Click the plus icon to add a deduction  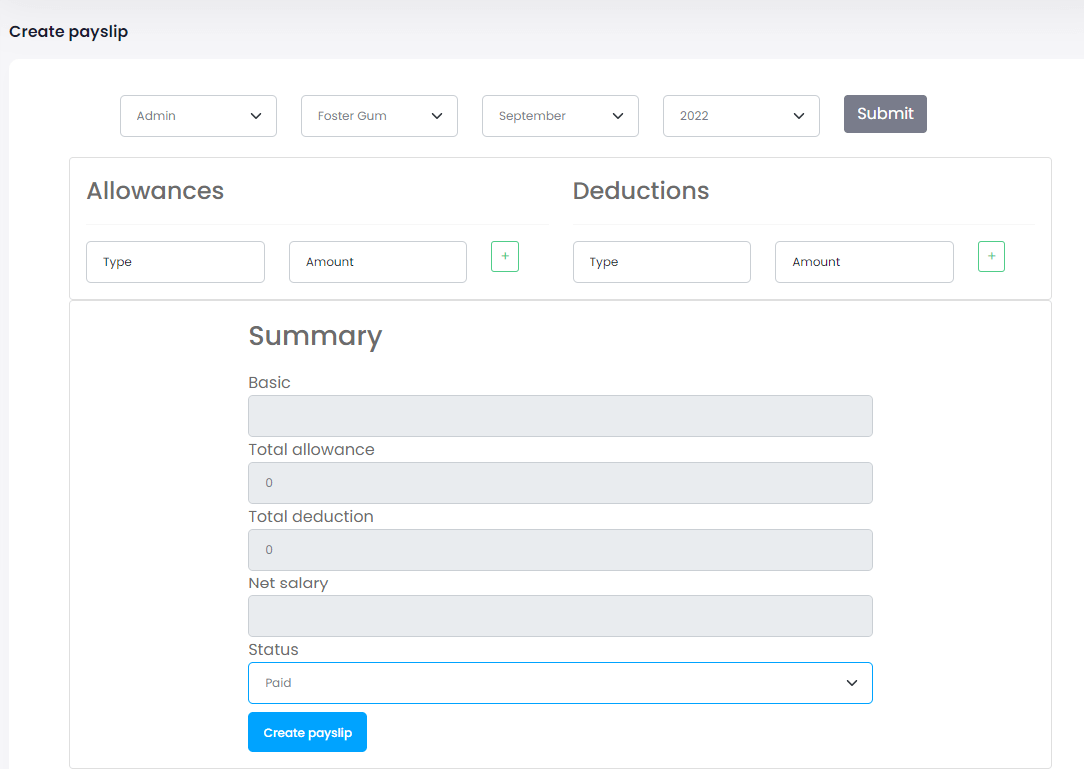pos(991,257)
